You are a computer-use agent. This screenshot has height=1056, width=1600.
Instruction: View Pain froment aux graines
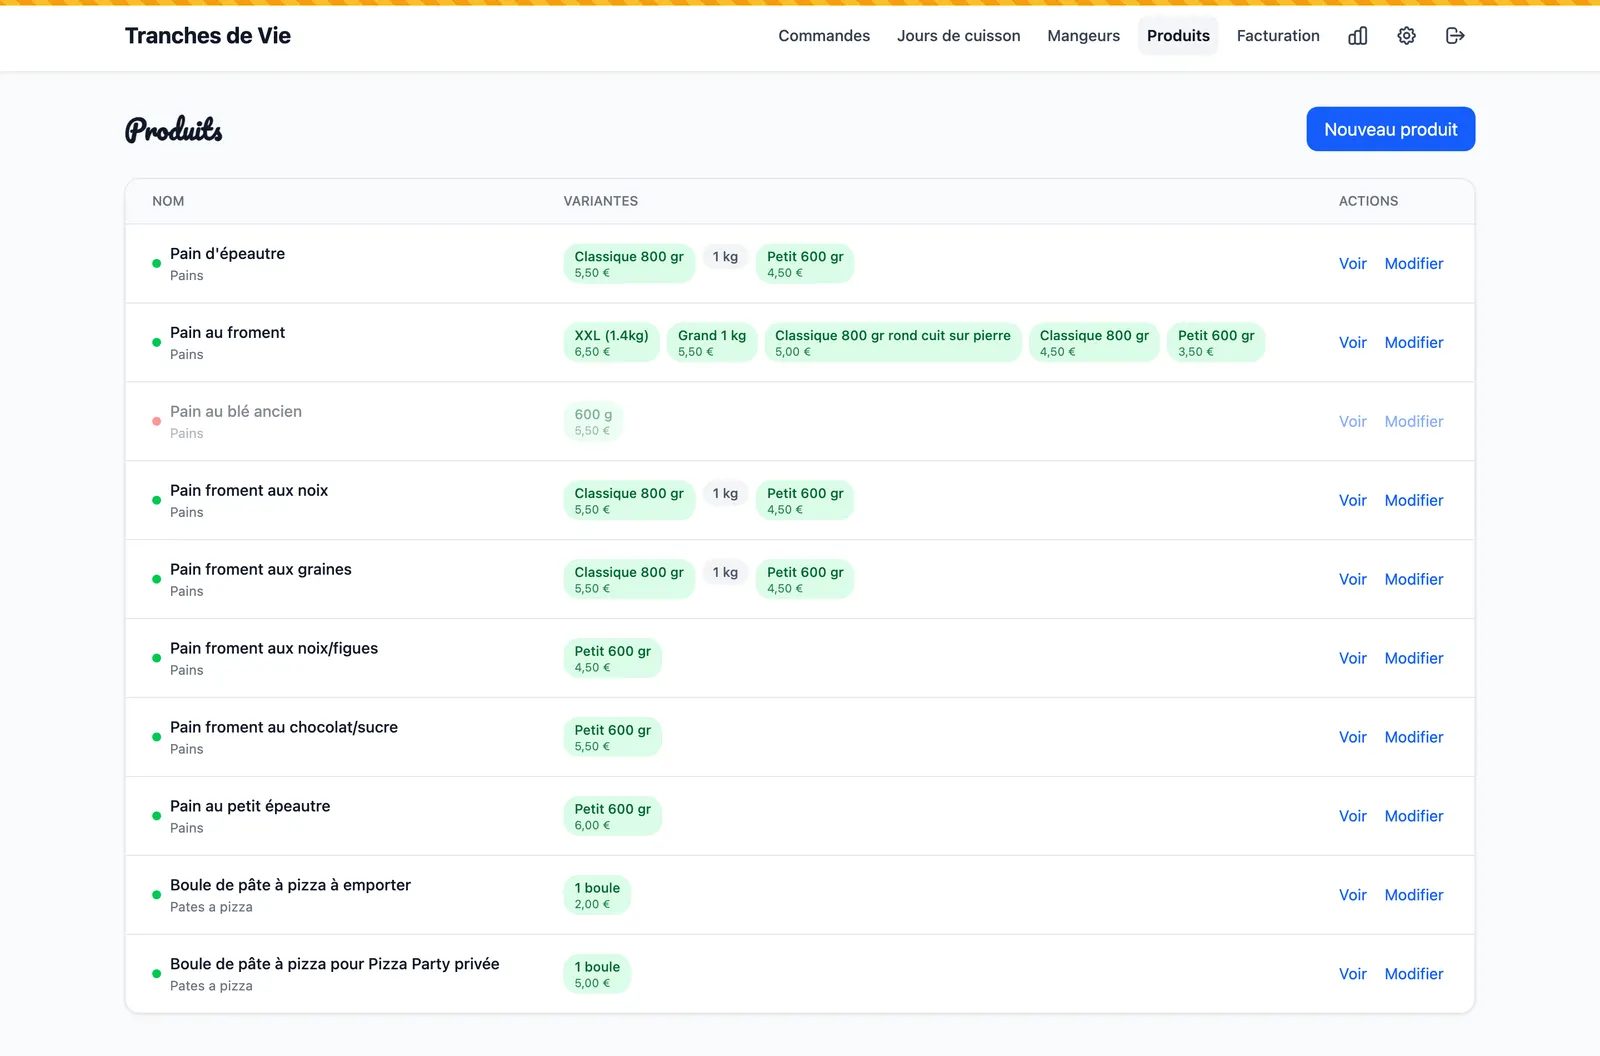pyautogui.click(x=1353, y=580)
